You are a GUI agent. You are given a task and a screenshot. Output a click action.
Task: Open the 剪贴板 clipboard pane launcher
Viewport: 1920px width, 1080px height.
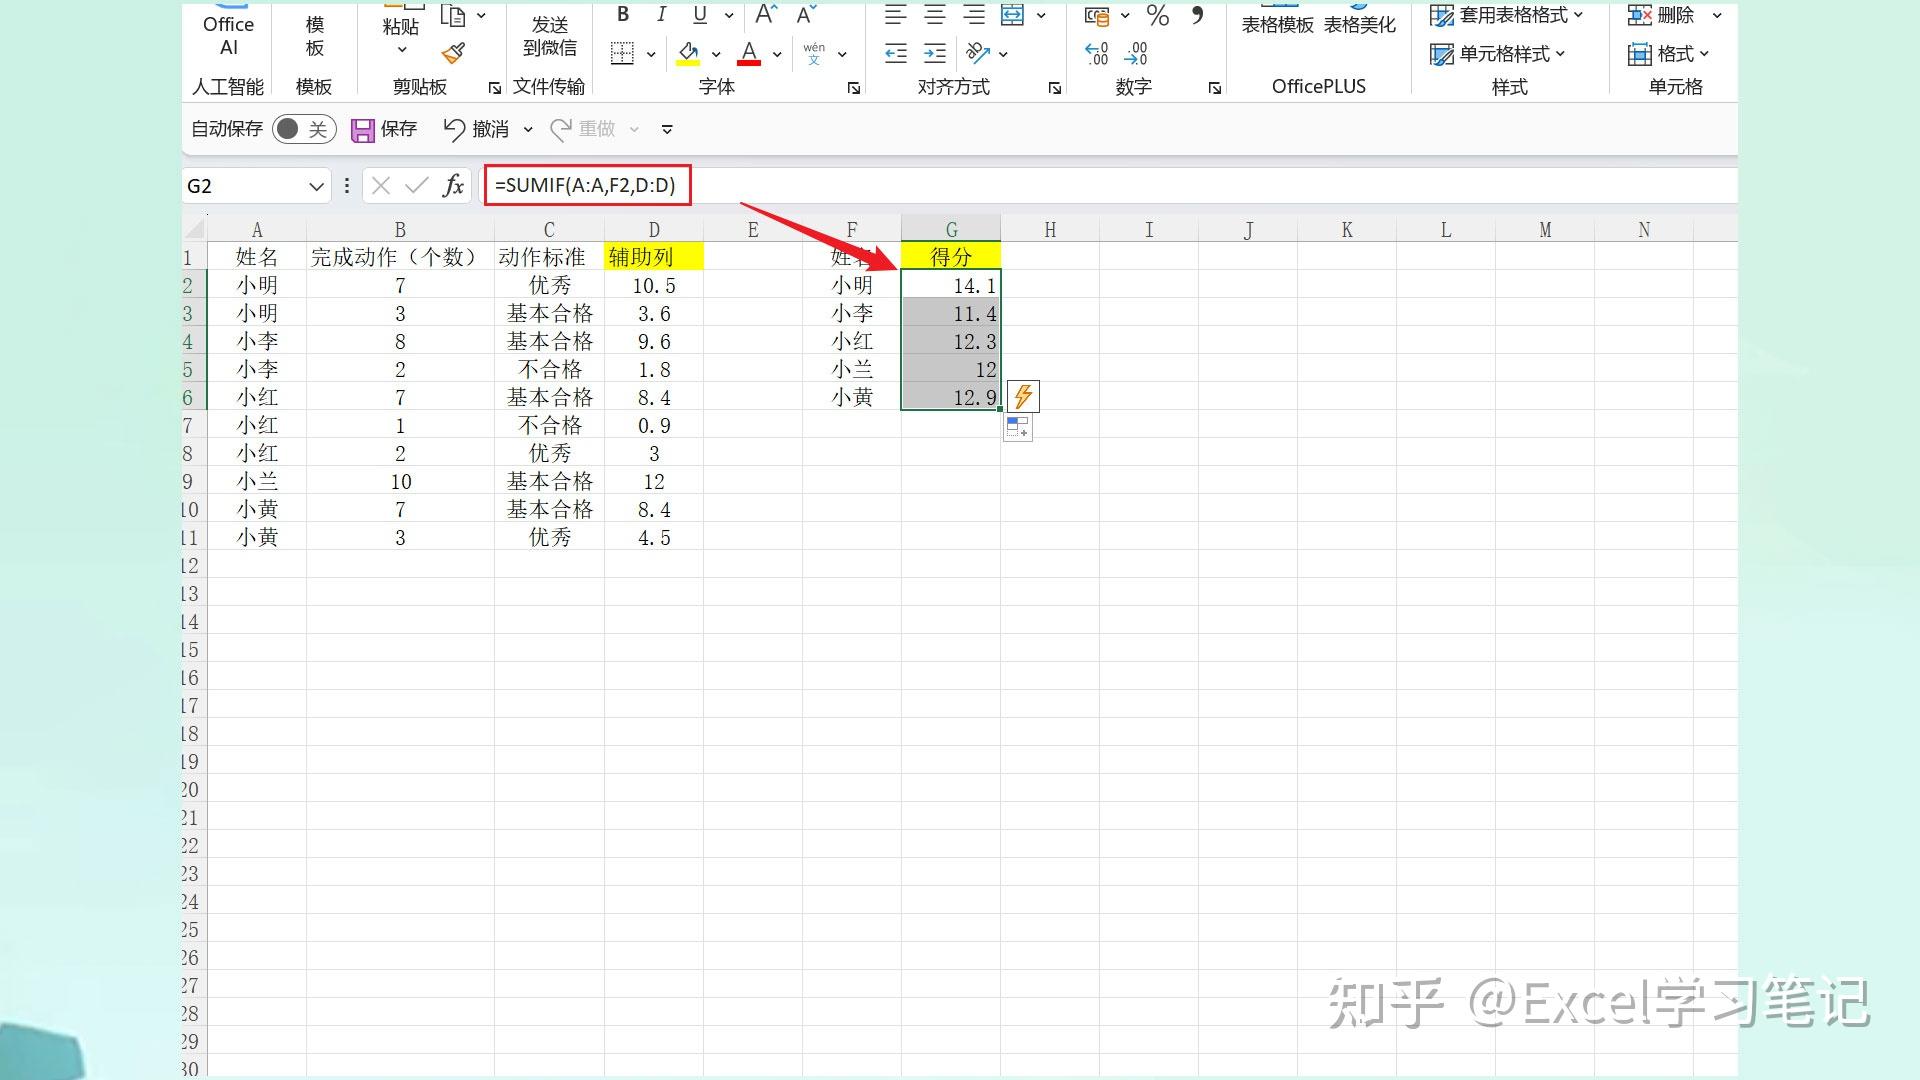point(494,88)
